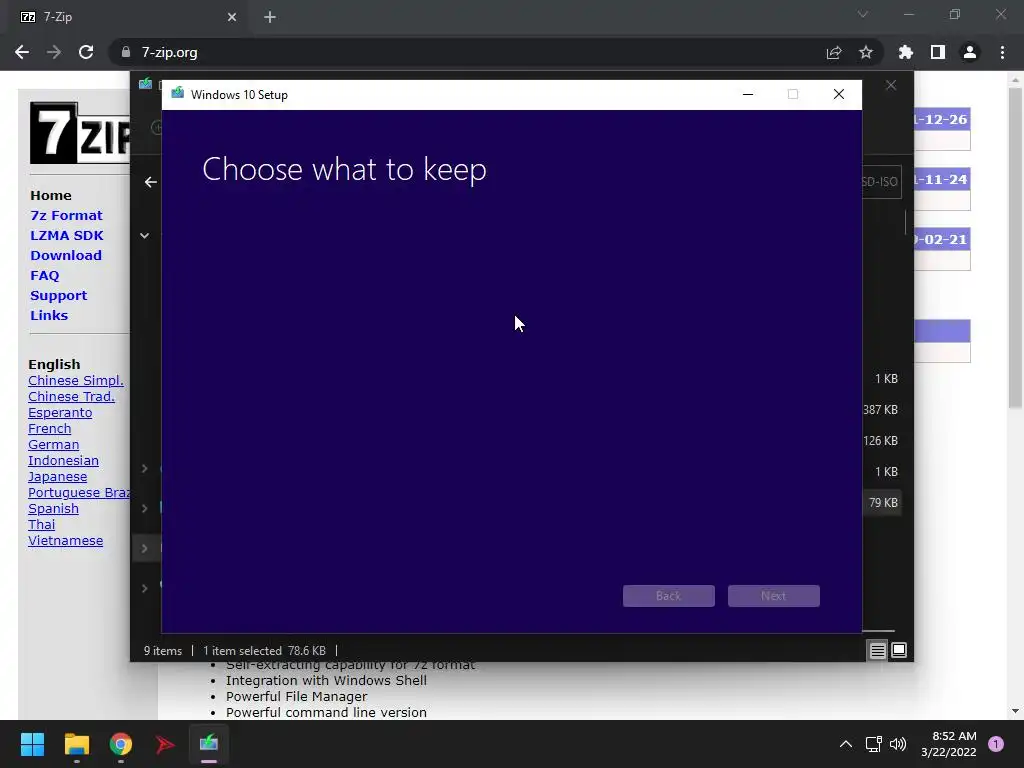Open volume control tray icon

point(899,744)
